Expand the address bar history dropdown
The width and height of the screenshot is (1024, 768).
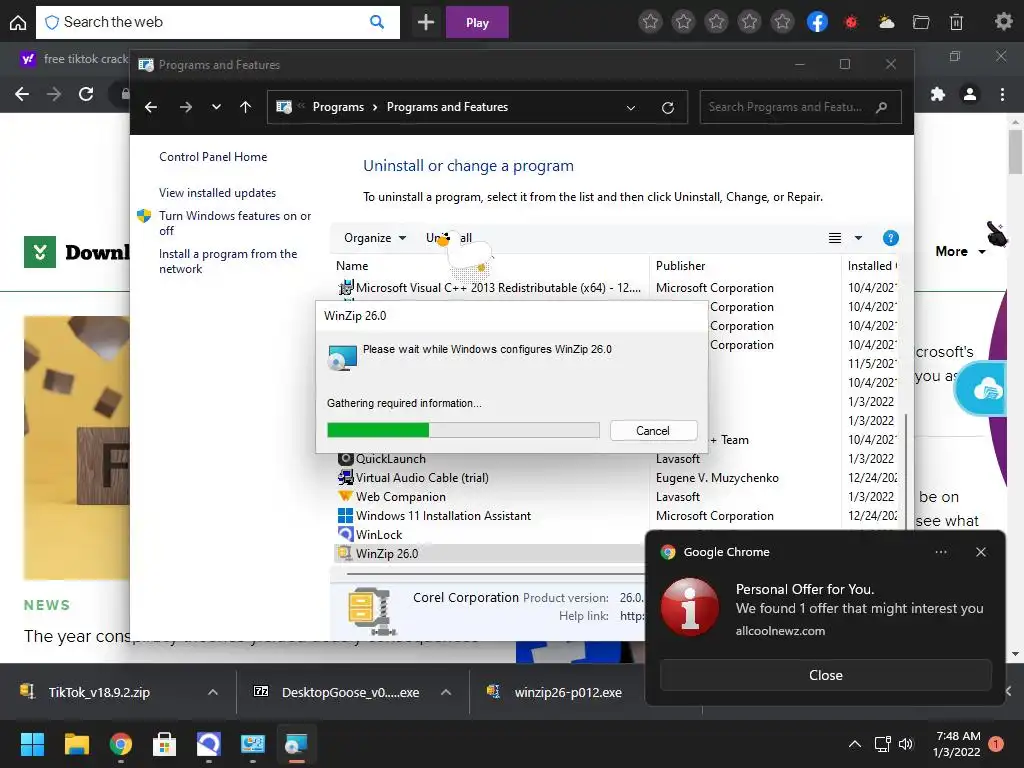coord(631,108)
